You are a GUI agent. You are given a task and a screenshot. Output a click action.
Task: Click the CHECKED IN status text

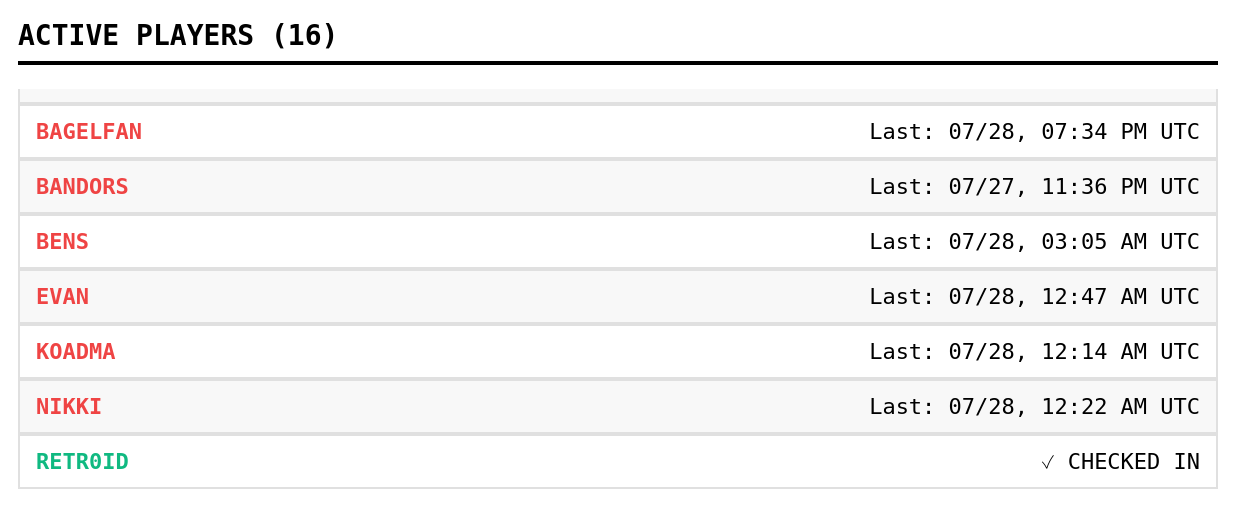coord(1134,462)
